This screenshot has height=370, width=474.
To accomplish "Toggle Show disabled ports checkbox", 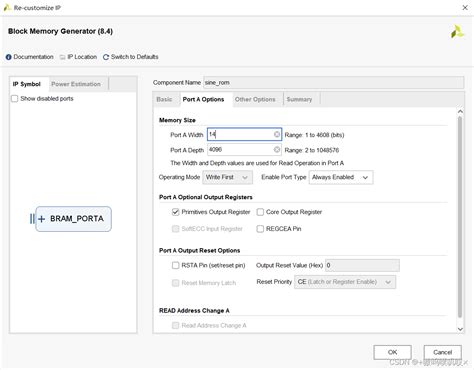I will pos(15,99).
